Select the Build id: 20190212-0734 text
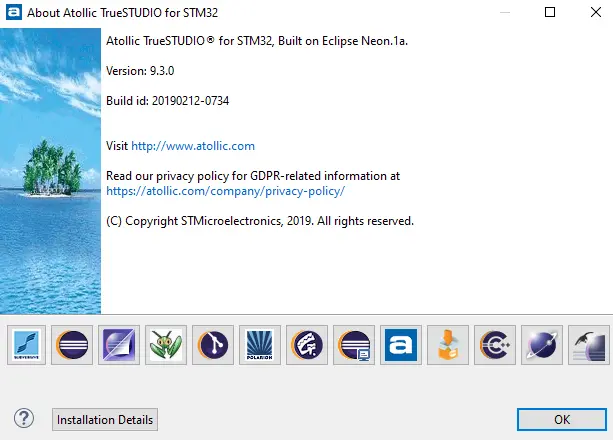This screenshot has height=440, width=613. click(x=167, y=101)
